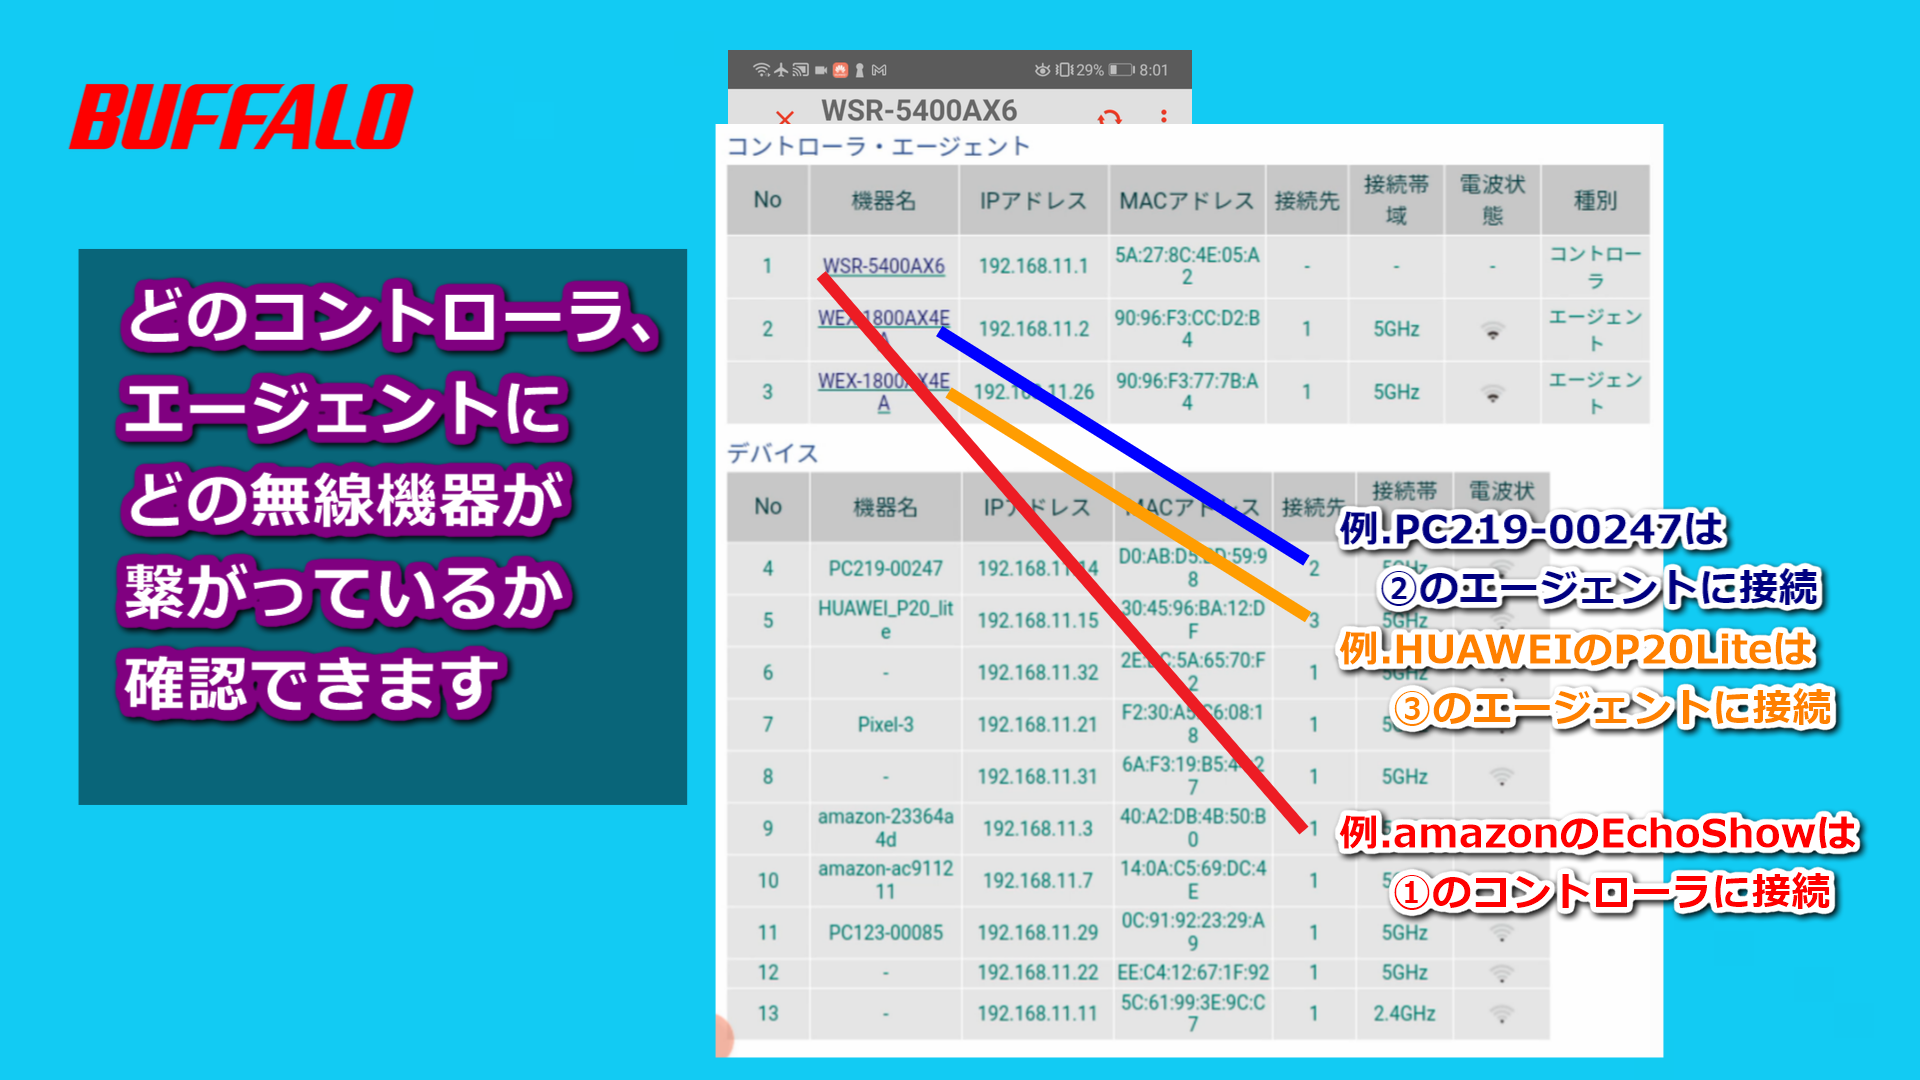Click MAC address EE:C4:12:67:1F:92

tap(1193, 973)
